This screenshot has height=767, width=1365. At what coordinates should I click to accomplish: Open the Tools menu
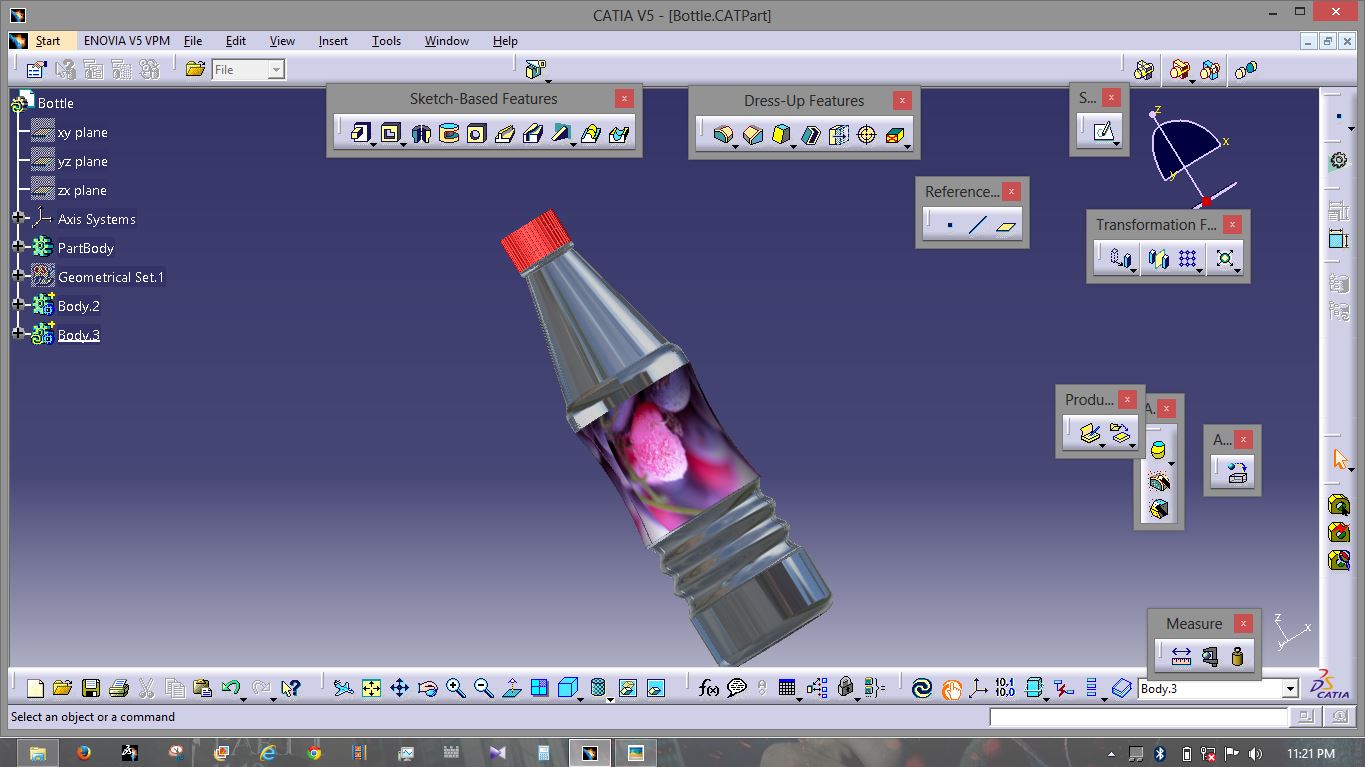click(x=386, y=41)
